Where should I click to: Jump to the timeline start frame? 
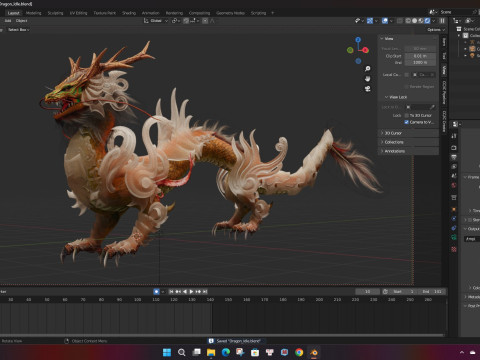point(171,292)
